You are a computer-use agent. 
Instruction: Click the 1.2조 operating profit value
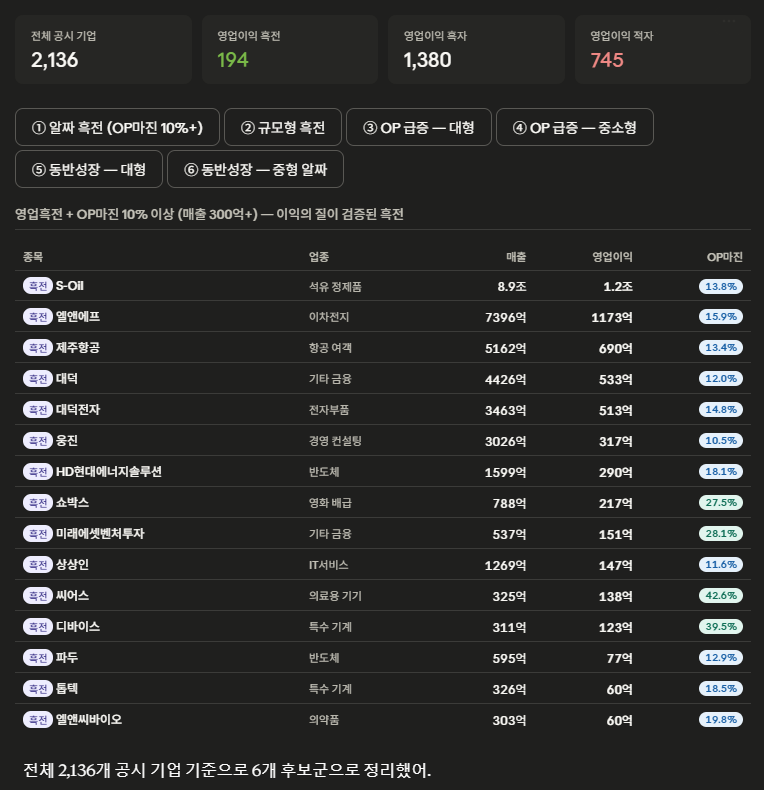(618, 286)
